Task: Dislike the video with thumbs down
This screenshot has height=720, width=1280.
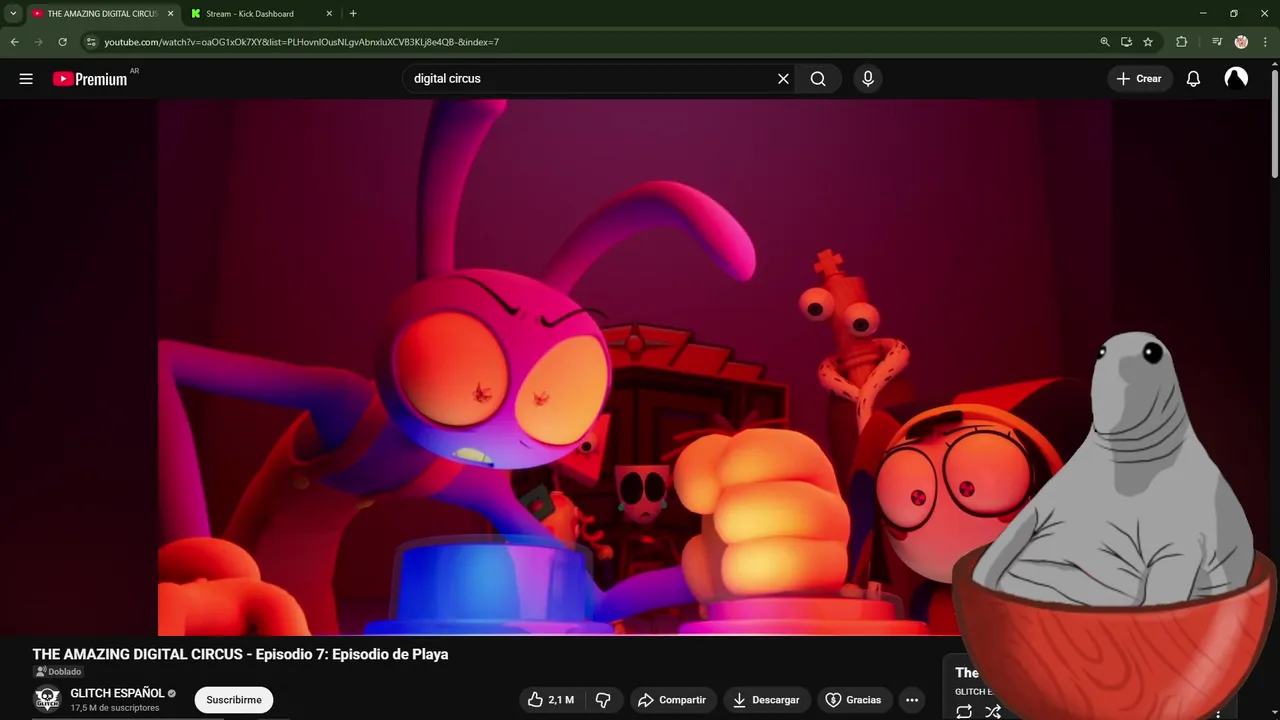Action: point(603,700)
